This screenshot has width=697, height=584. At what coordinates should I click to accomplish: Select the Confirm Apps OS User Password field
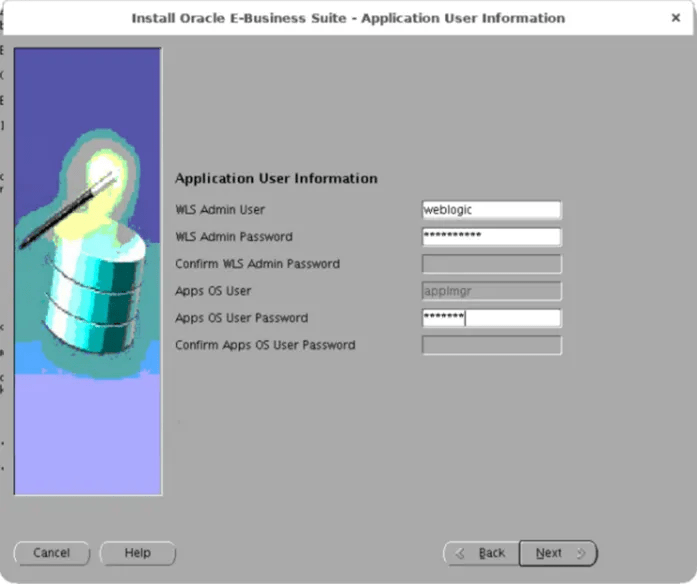tap(491, 345)
